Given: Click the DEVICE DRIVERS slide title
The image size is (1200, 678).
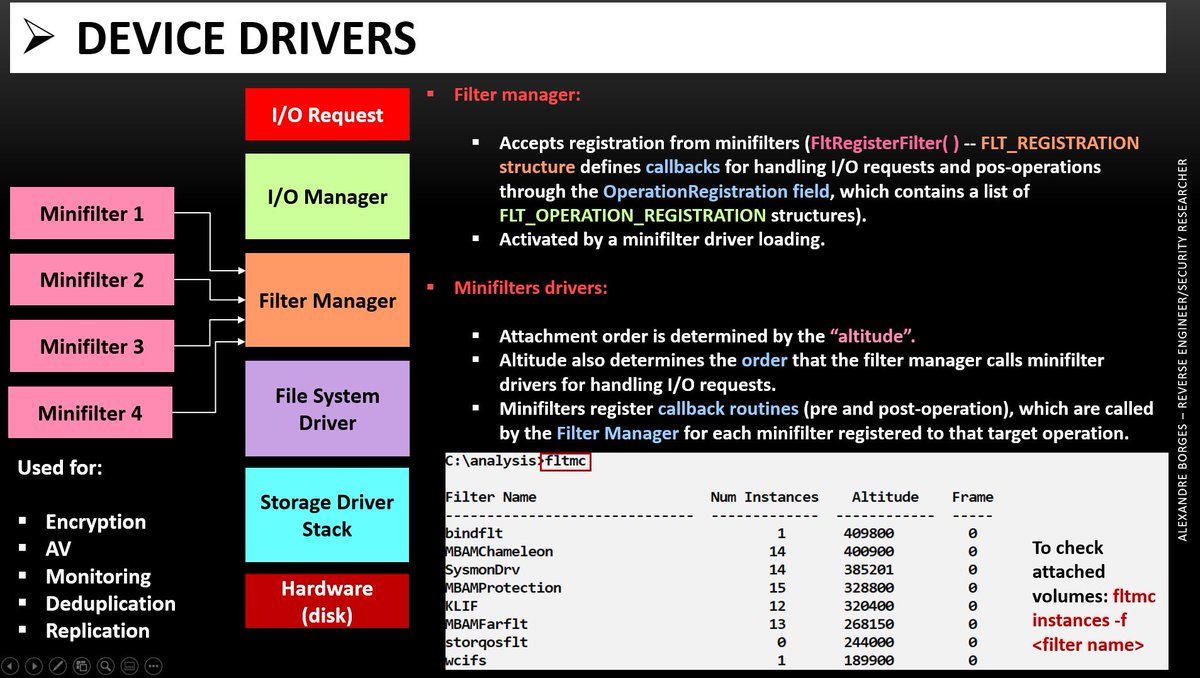Looking at the screenshot, I should [246, 39].
